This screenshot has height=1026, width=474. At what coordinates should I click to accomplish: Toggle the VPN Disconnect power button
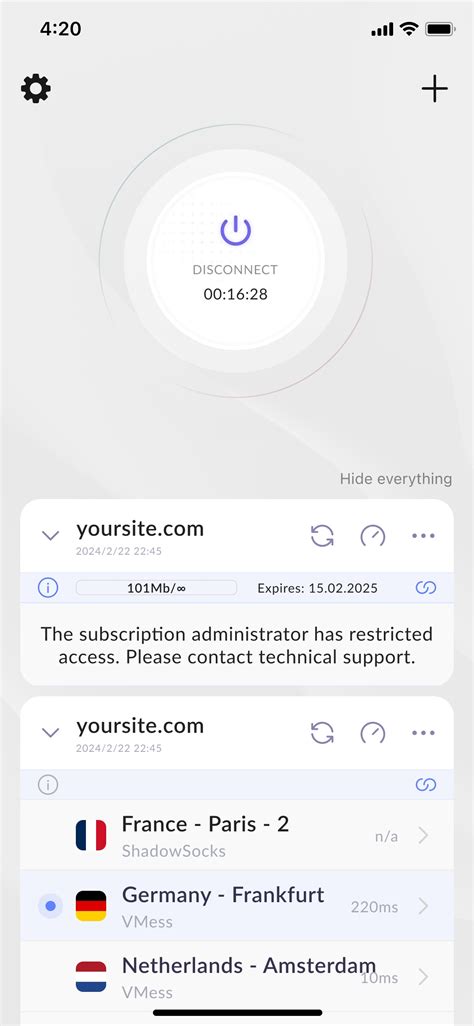click(x=236, y=261)
